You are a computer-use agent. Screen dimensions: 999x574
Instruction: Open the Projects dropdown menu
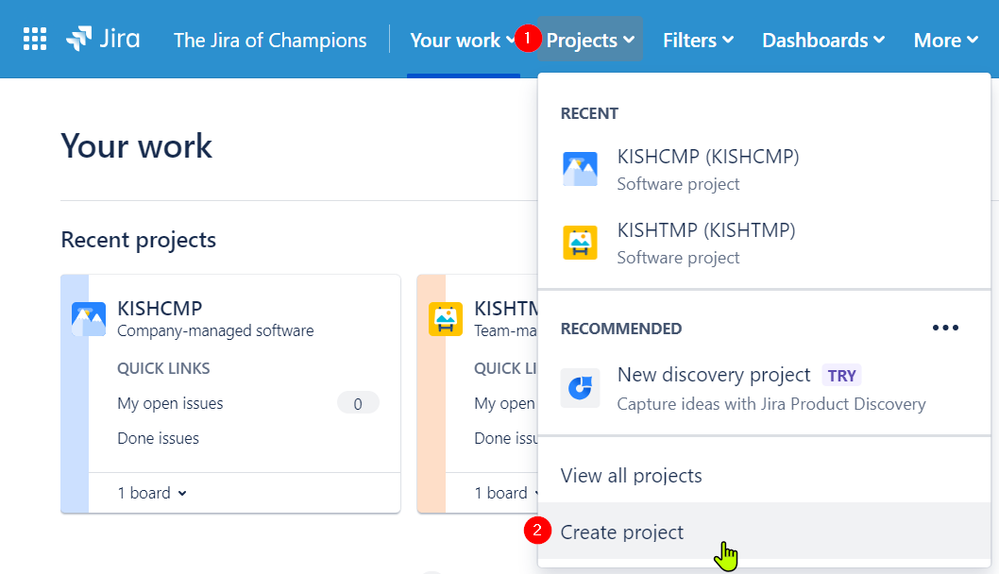590,40
